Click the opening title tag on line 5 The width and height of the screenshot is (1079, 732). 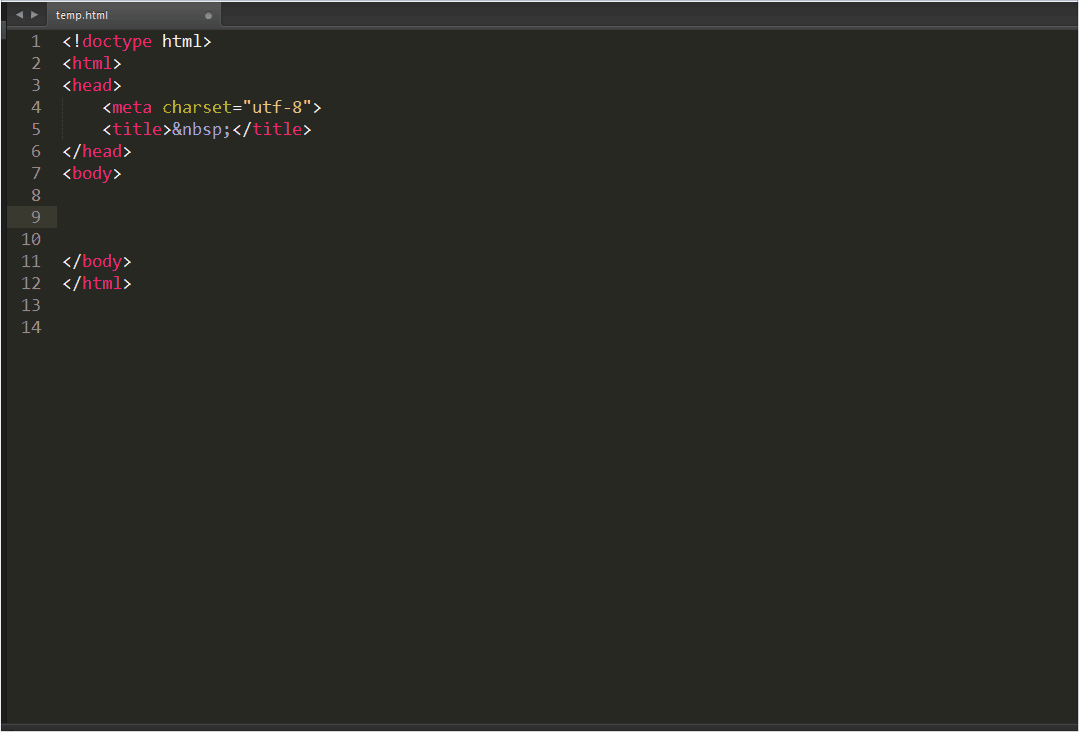[137, 129]
